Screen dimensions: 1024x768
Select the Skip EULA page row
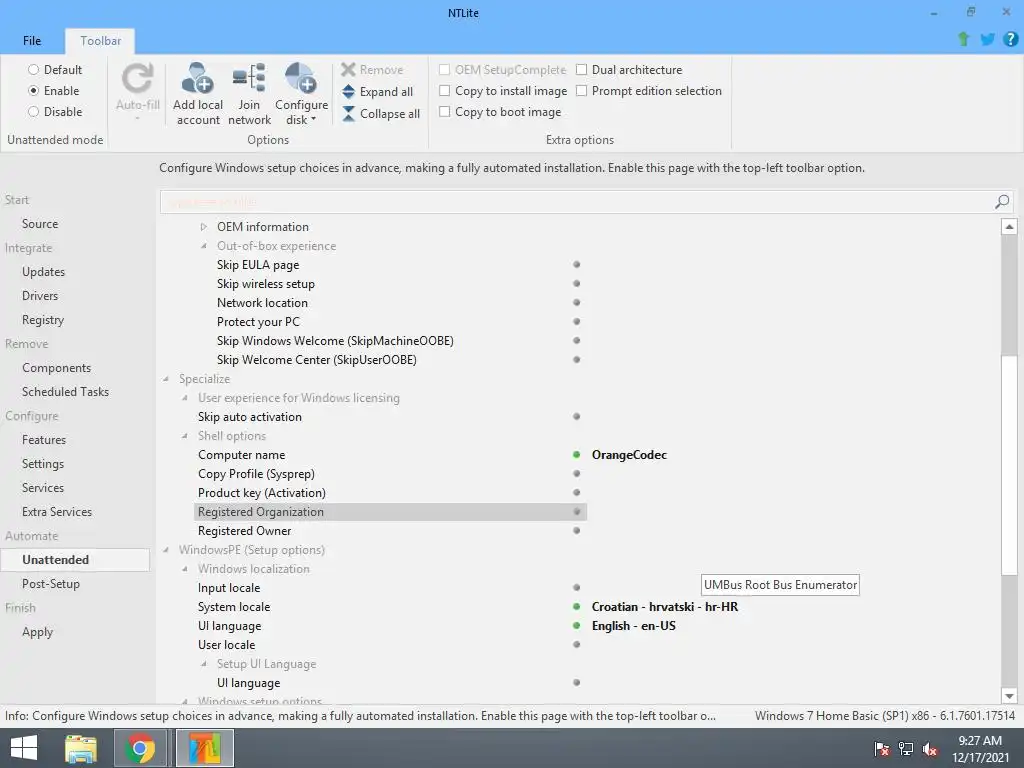[x=391, y=264]
